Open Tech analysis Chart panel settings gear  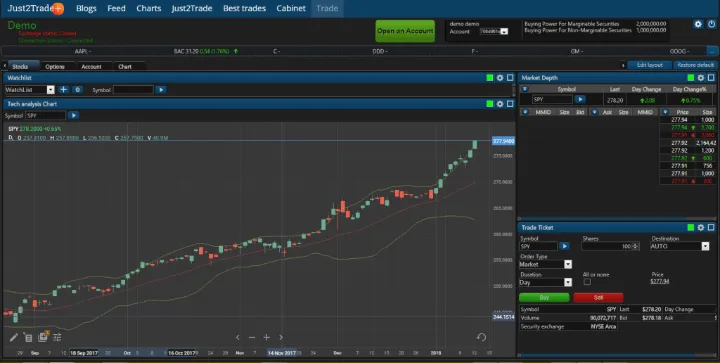(500, 104)
